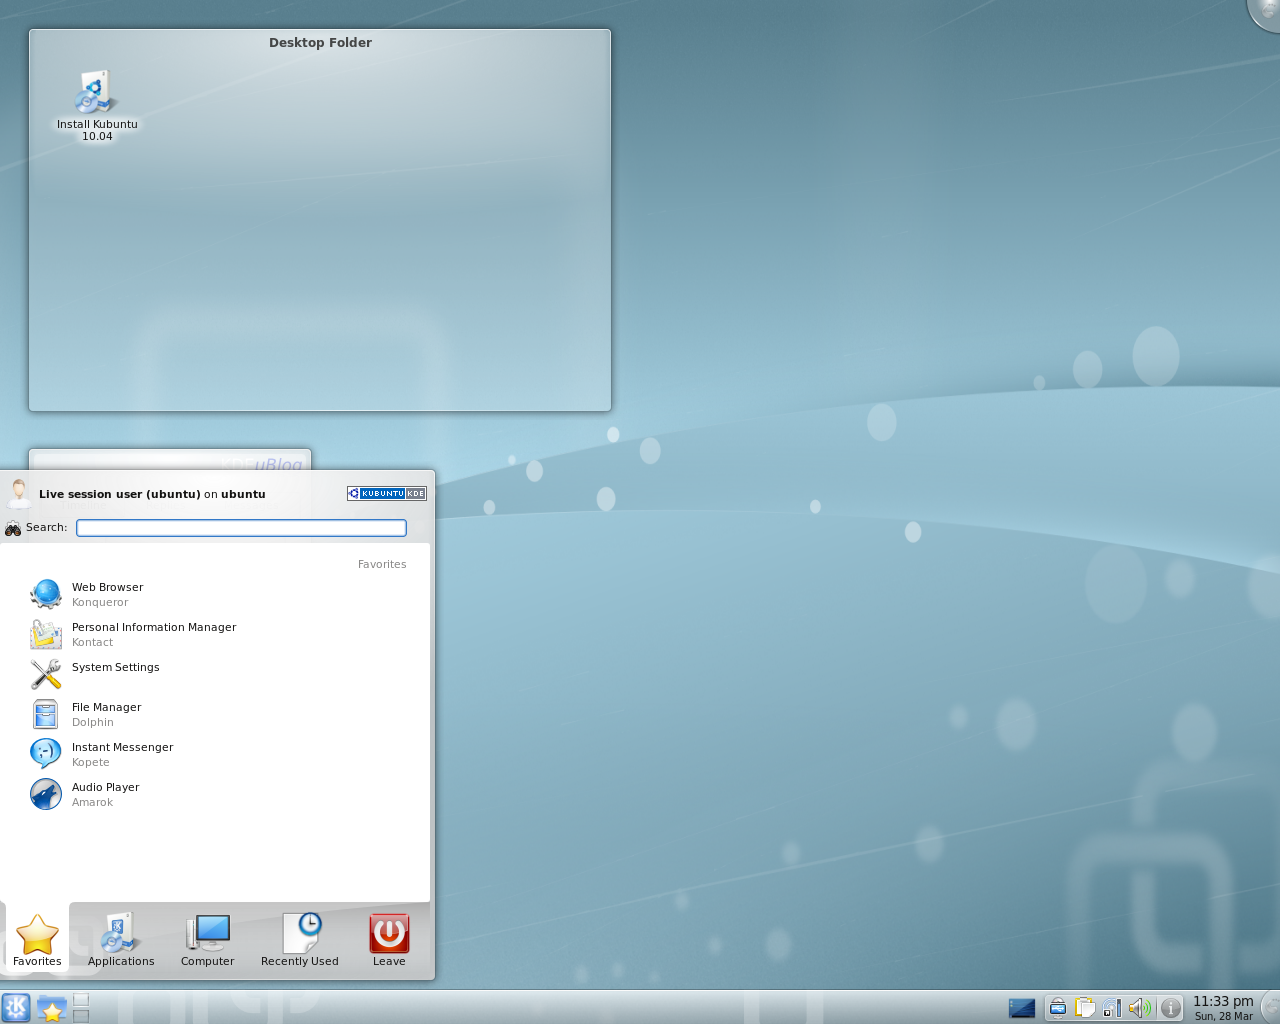This screenshot has height=1024, width=1280.
Task: Switch to the Applications tab
Action: point(121,940)
